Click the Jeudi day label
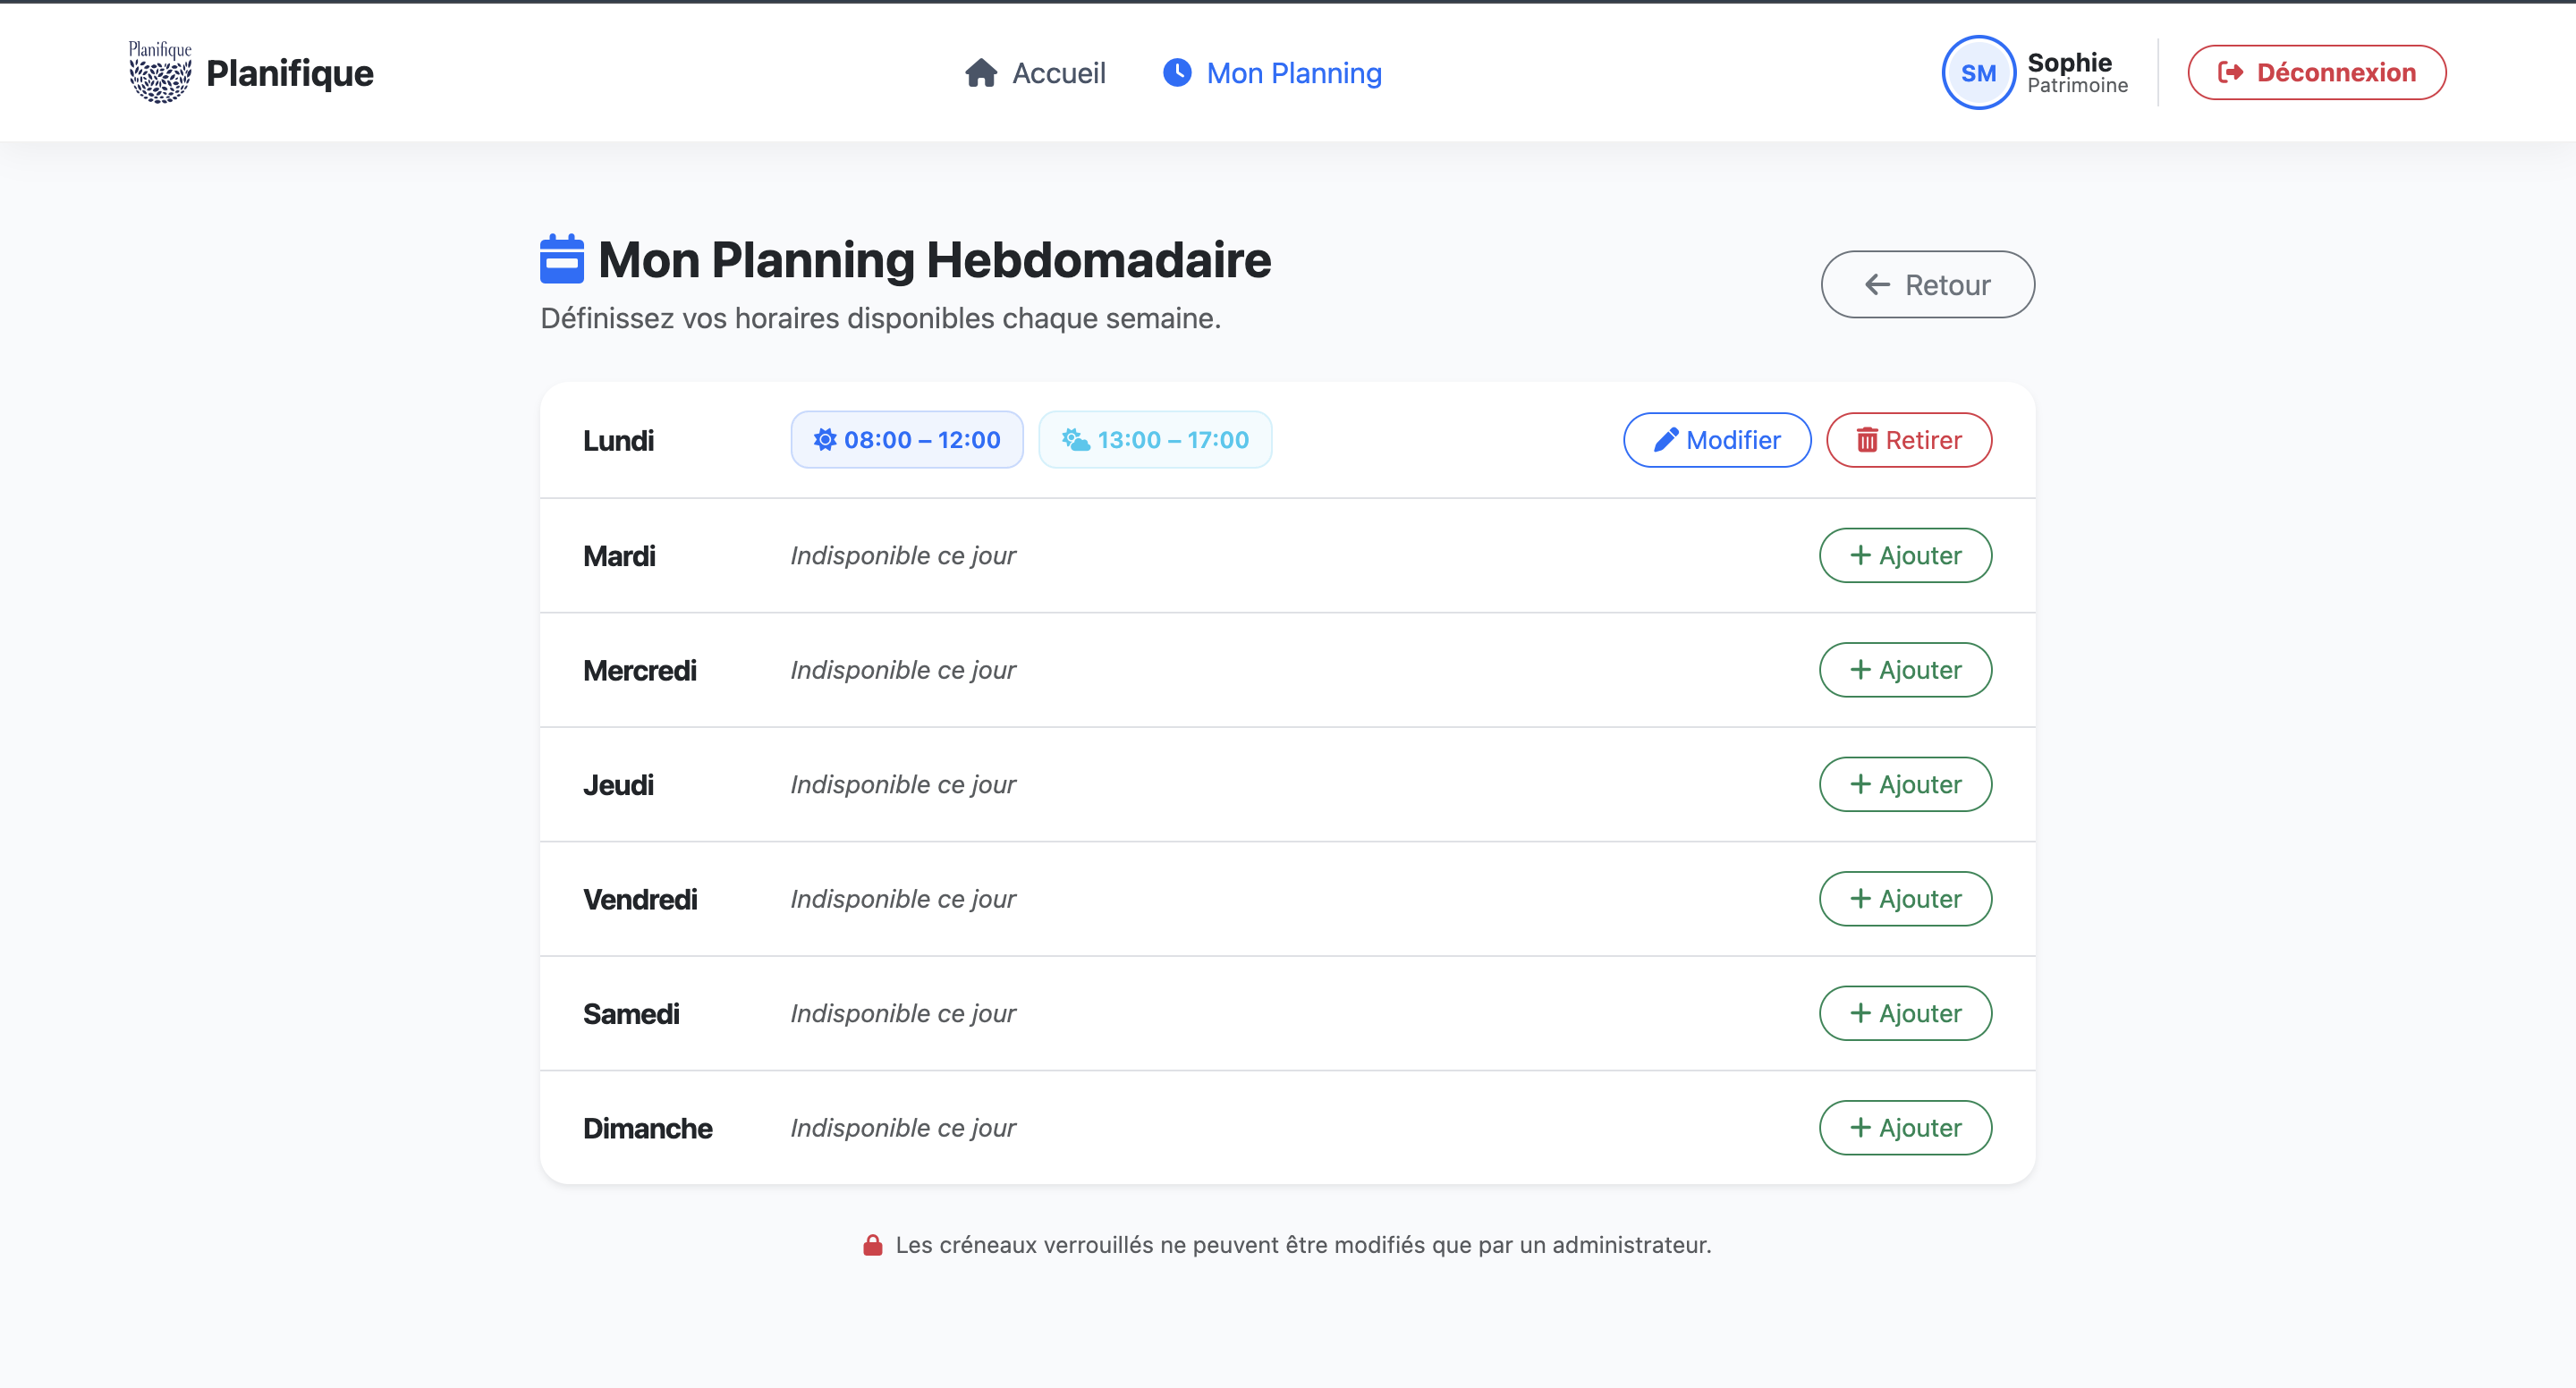 (618, 785)
